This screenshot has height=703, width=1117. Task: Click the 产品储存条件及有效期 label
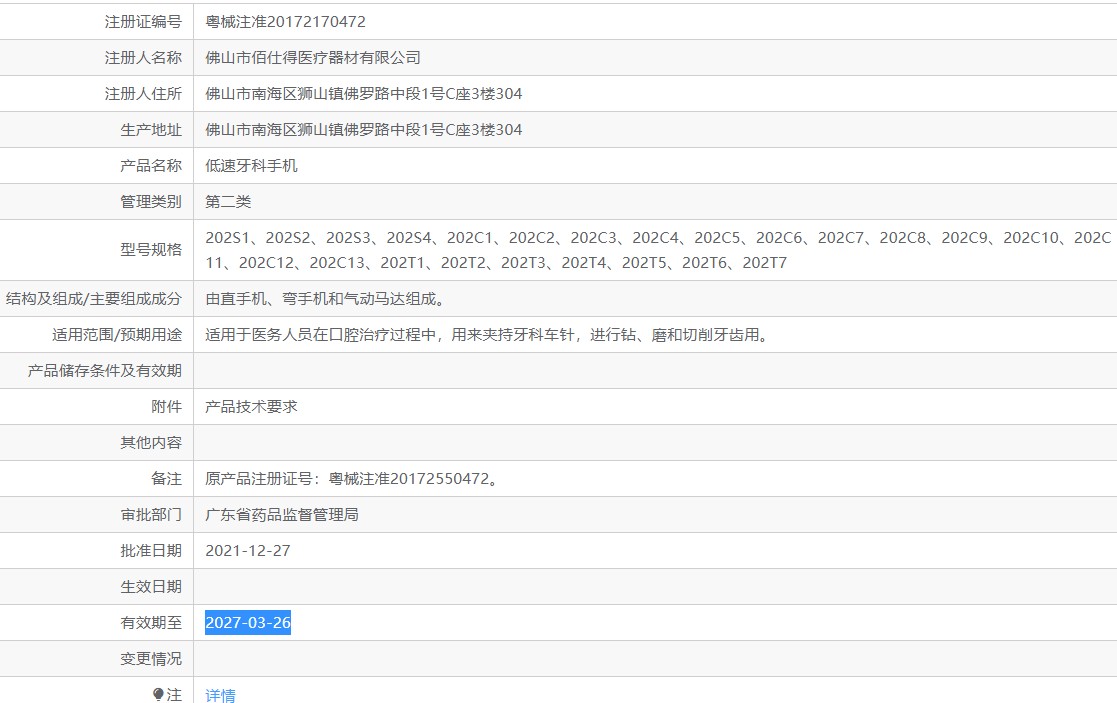point(105,371)
